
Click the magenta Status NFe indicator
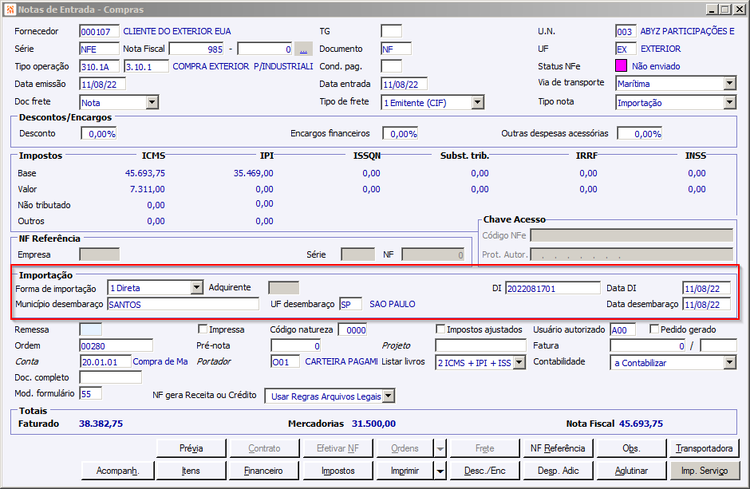tap(622, 66)
